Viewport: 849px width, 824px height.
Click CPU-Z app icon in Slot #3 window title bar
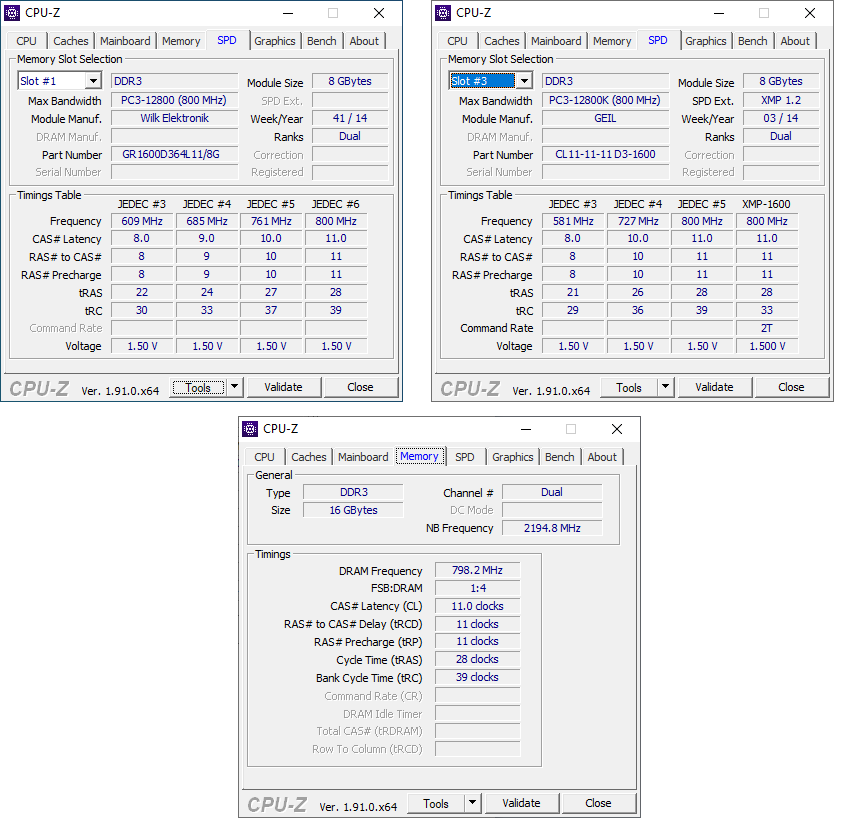click(443, 13)
